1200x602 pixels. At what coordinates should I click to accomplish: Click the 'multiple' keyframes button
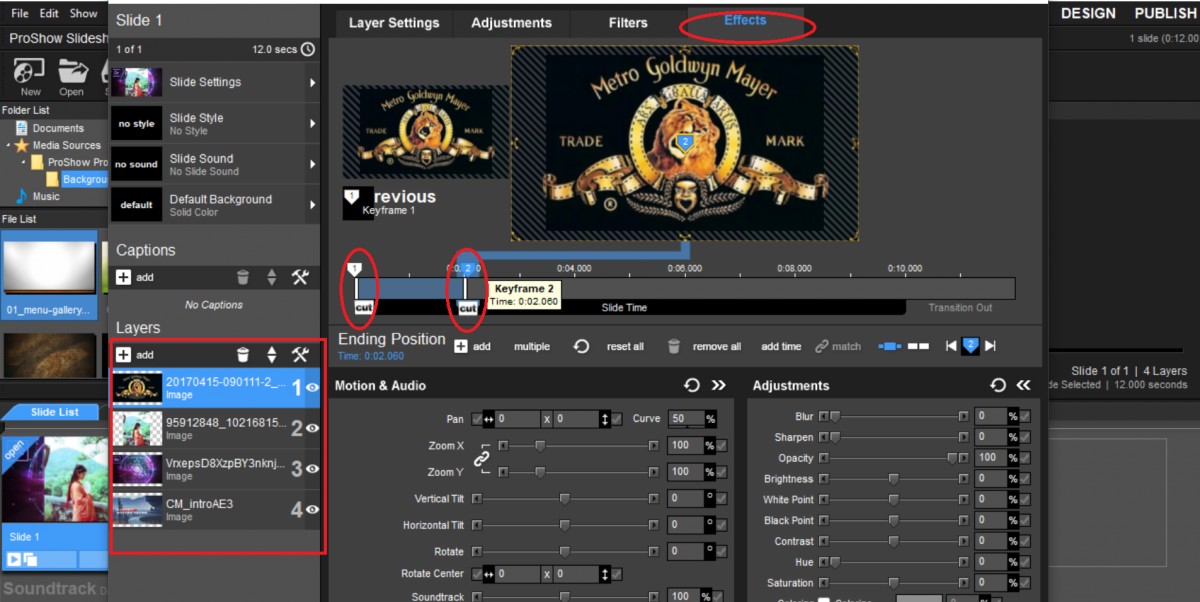532,346
